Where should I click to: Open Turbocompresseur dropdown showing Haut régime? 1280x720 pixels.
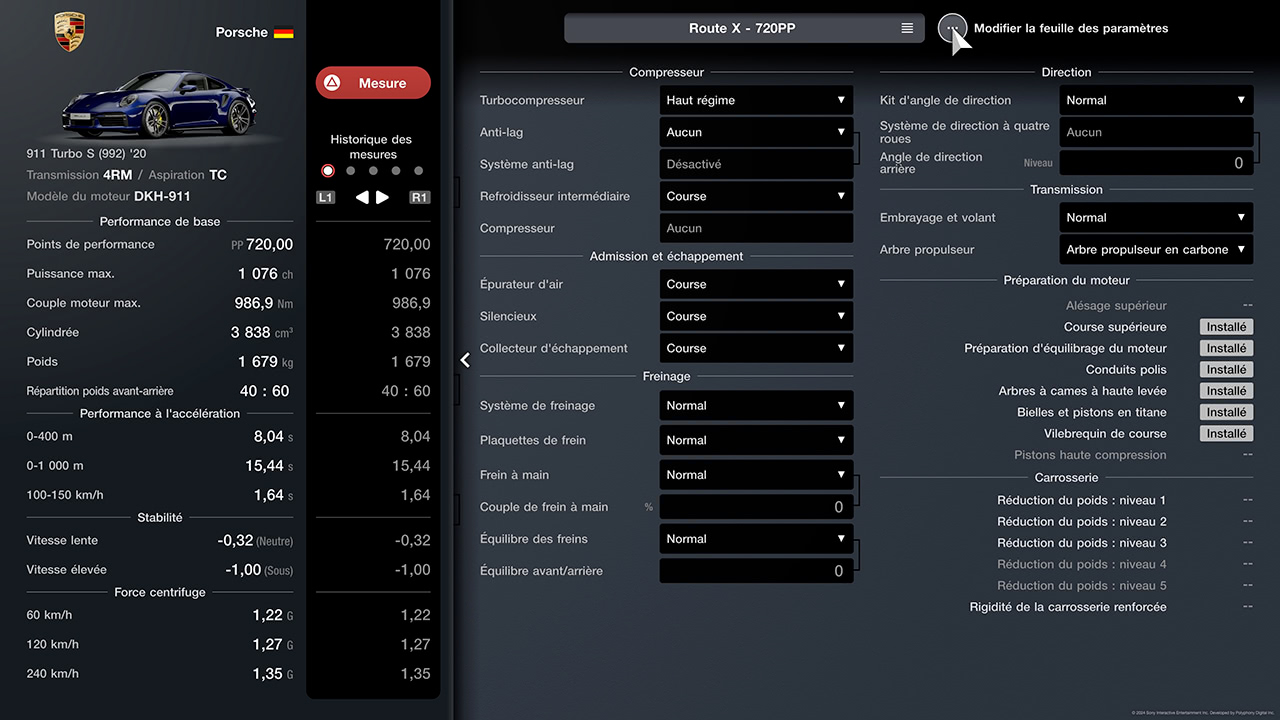click(x=756, y=100)
